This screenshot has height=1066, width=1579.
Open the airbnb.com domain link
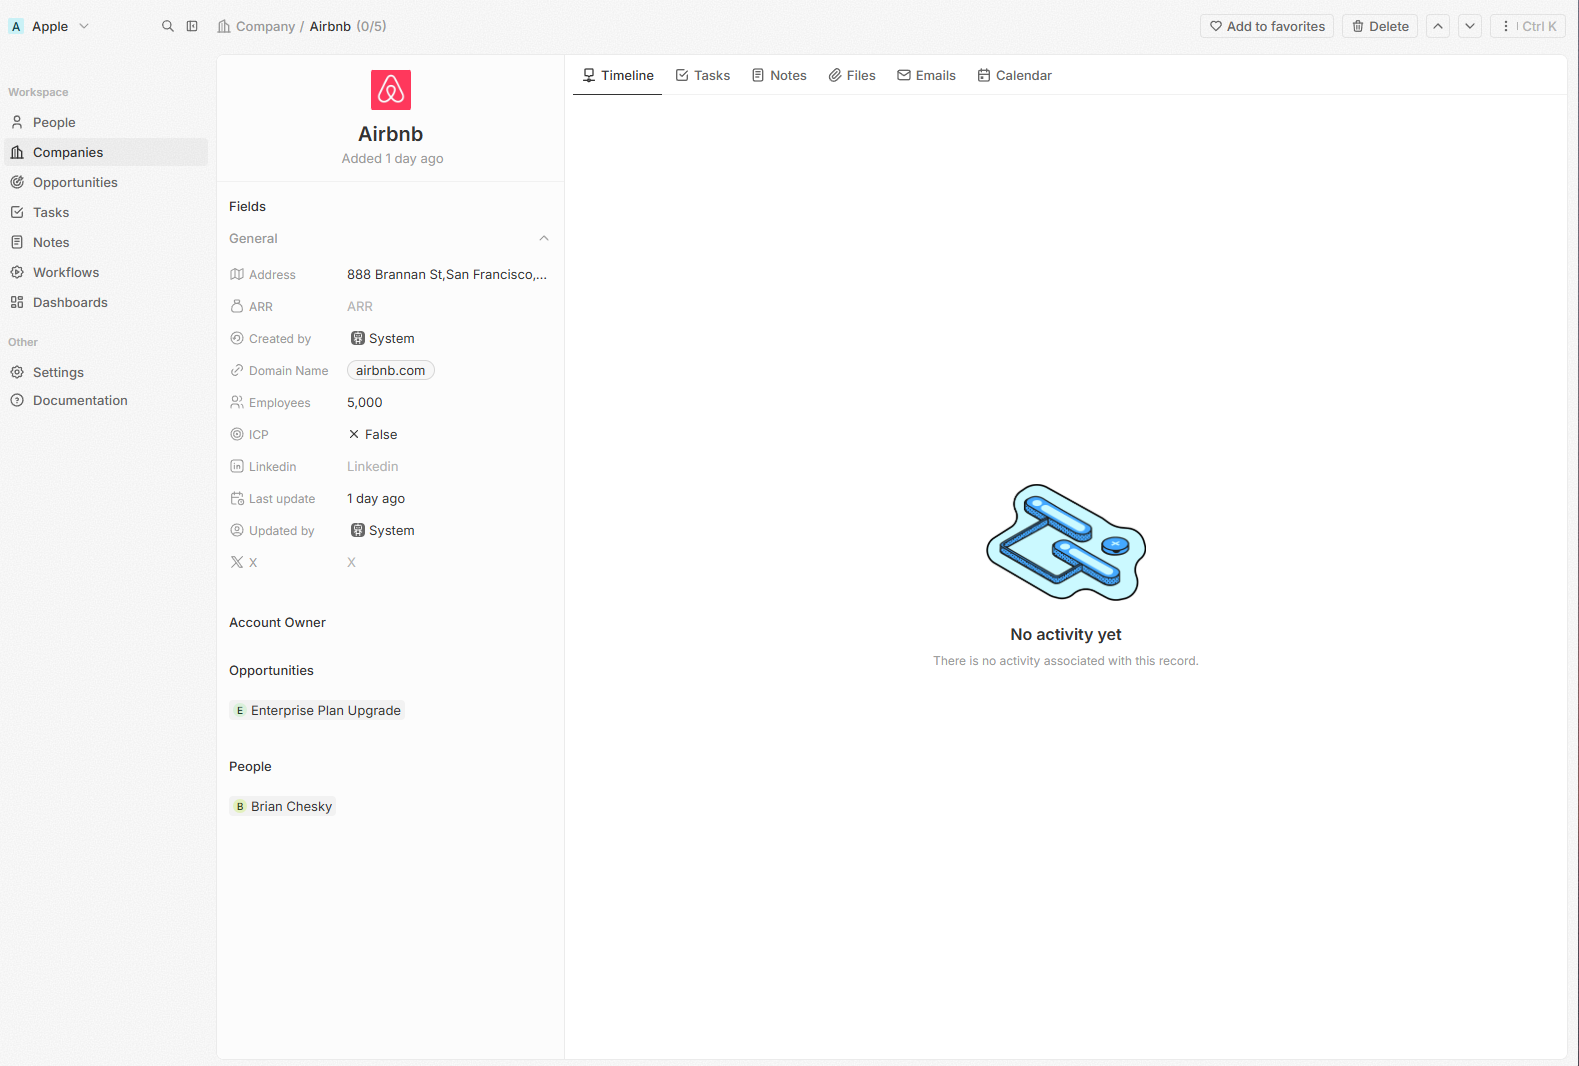[x=391, y=370]
